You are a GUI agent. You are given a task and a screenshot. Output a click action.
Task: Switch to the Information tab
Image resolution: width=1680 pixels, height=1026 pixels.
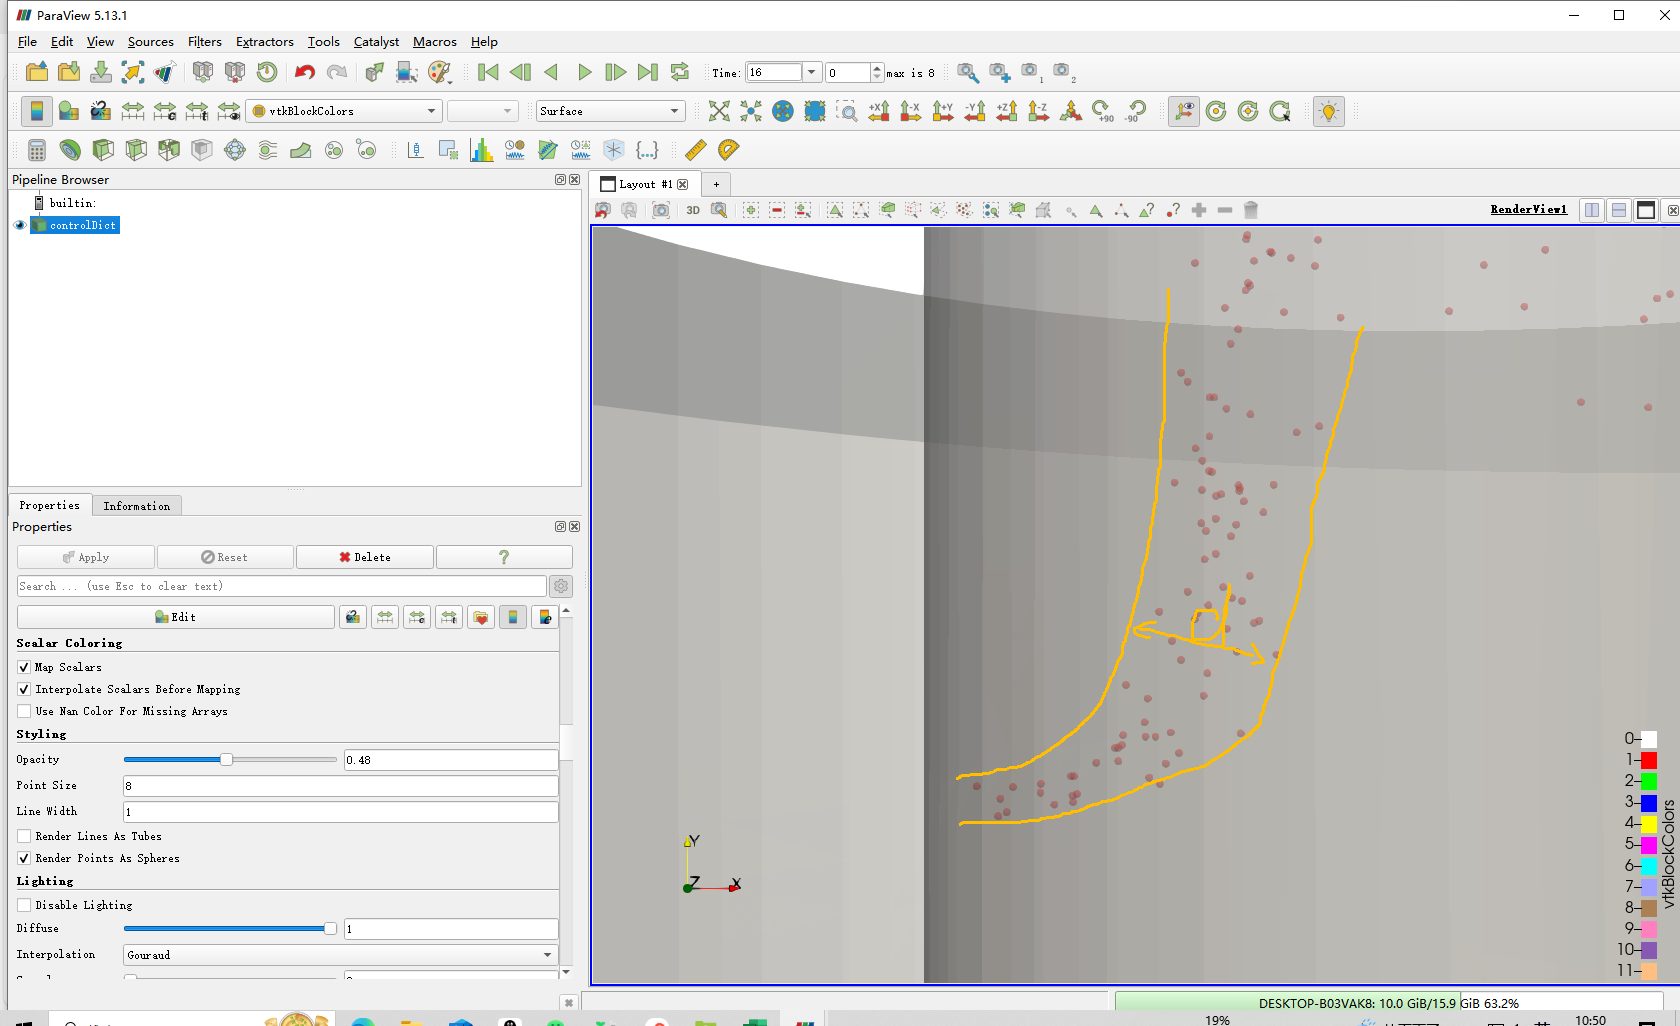tap(136, 506)
